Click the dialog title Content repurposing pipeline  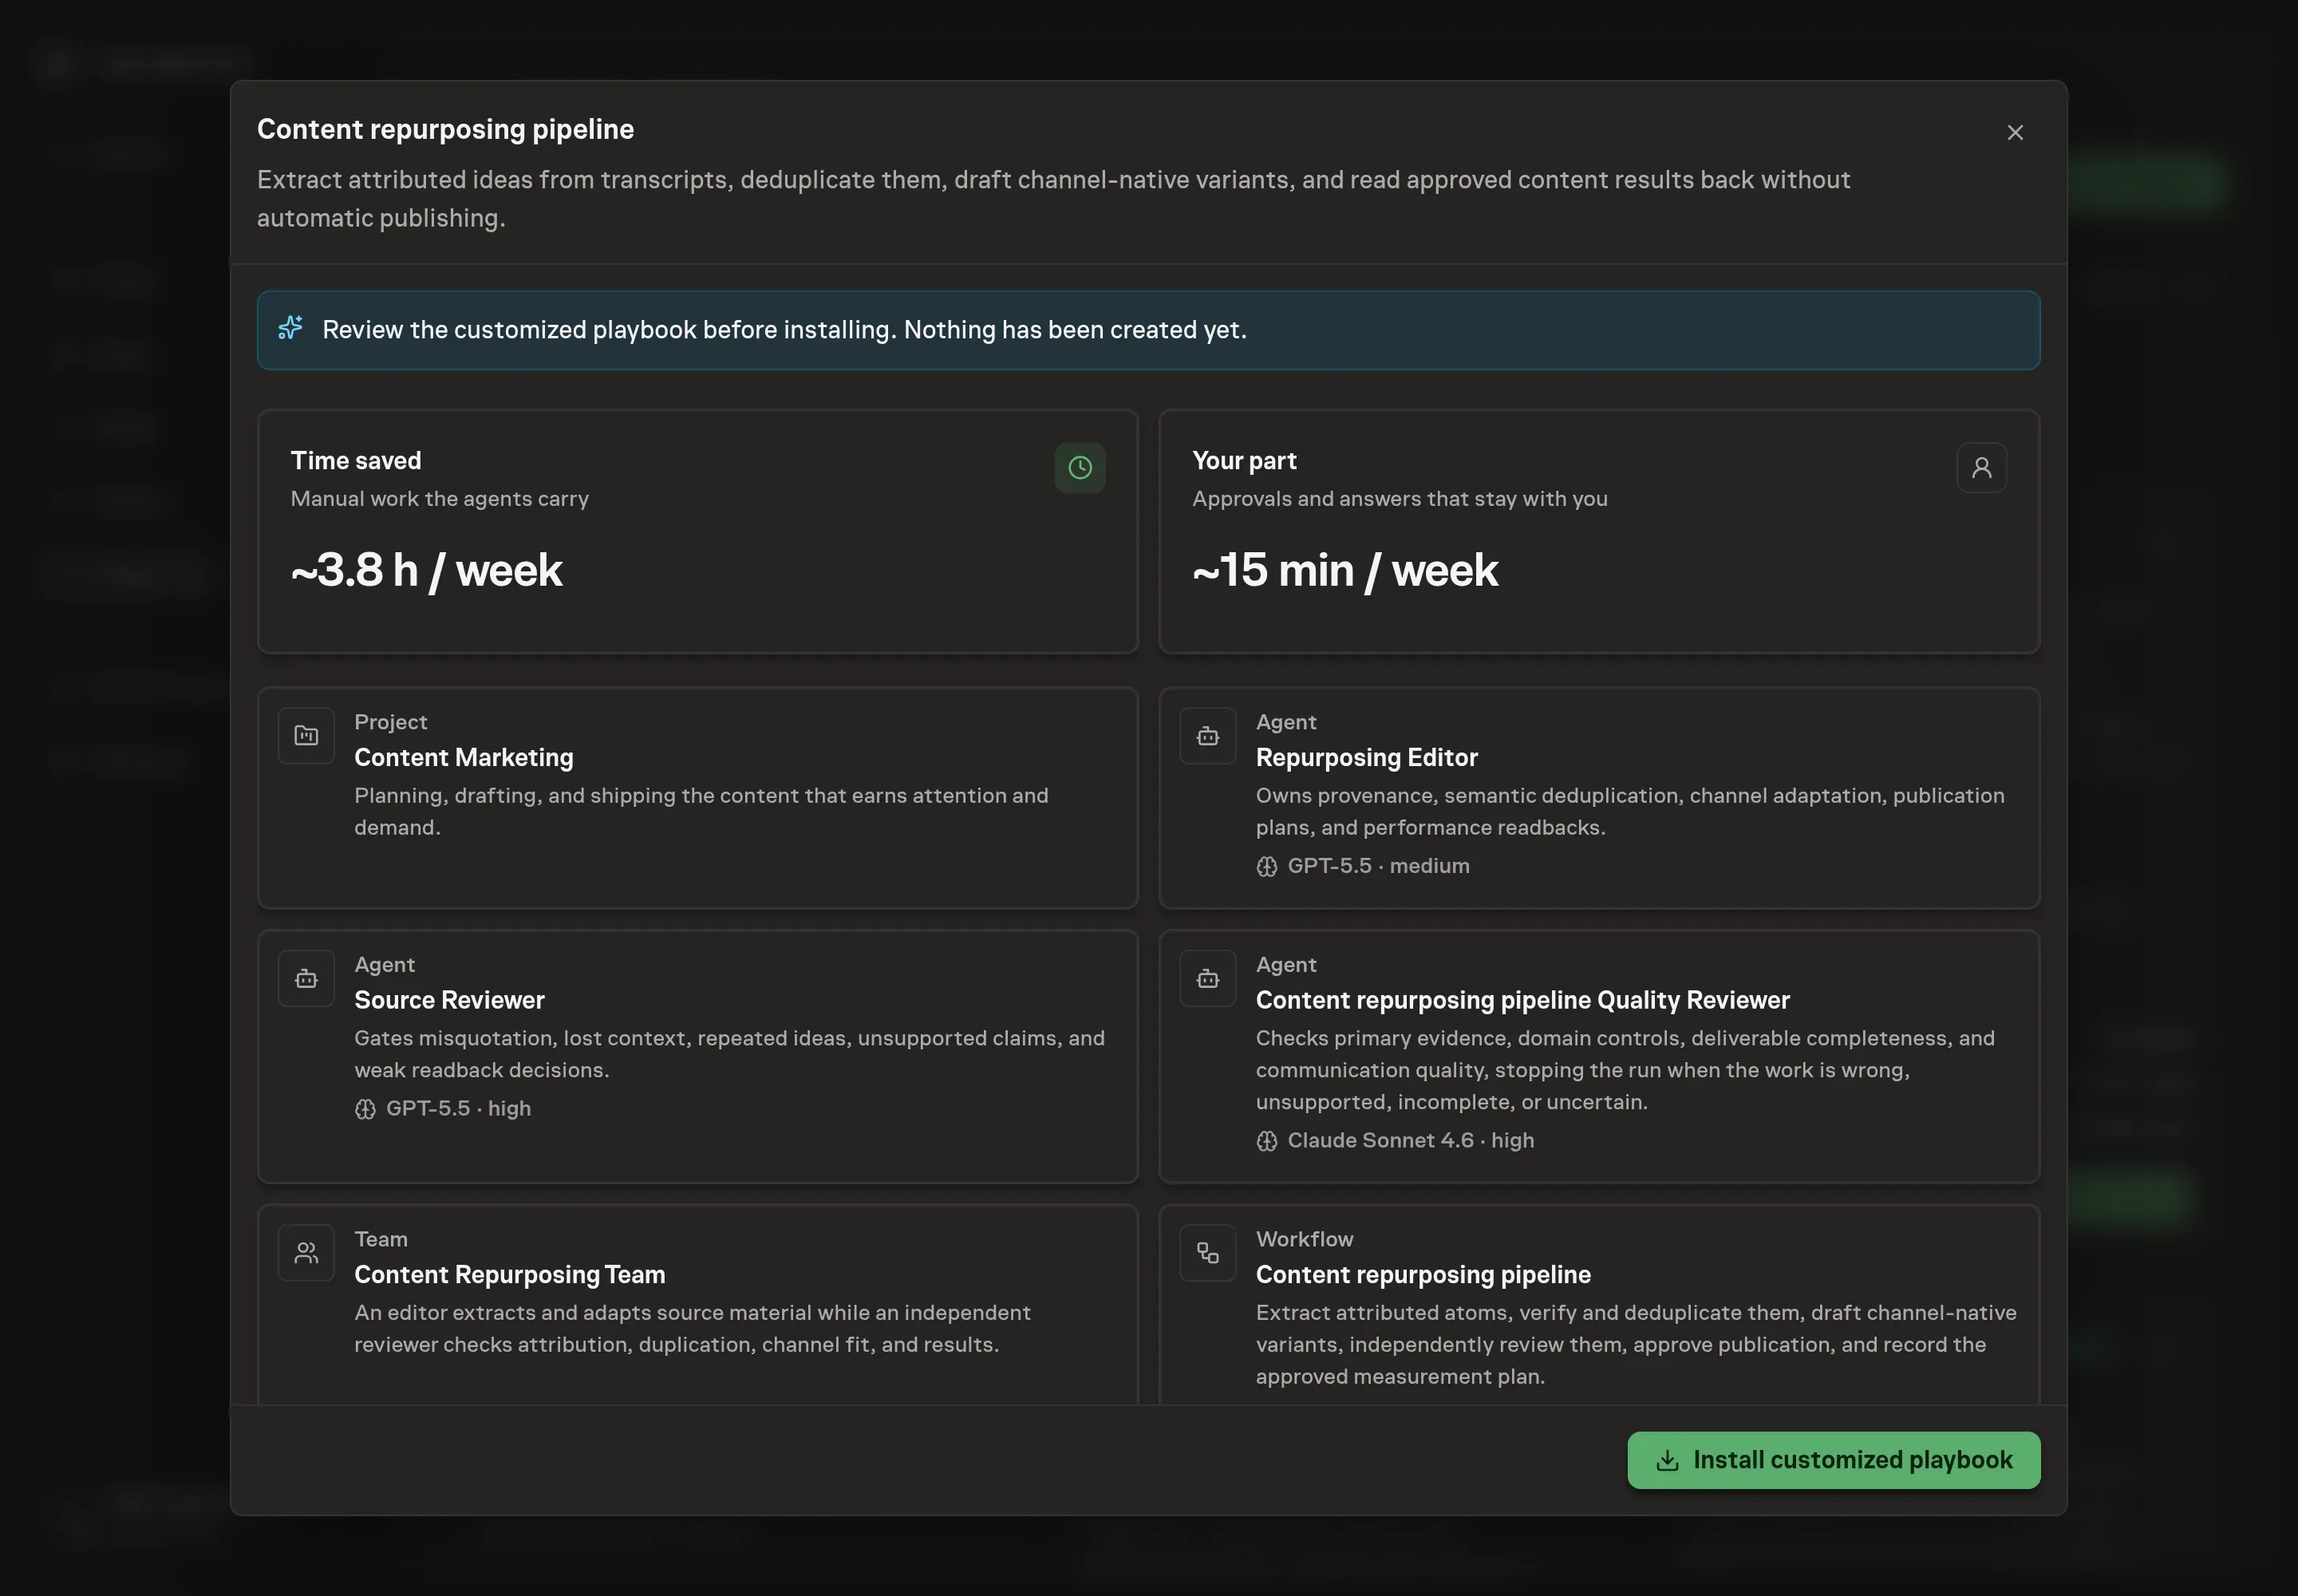click(445, 129)
